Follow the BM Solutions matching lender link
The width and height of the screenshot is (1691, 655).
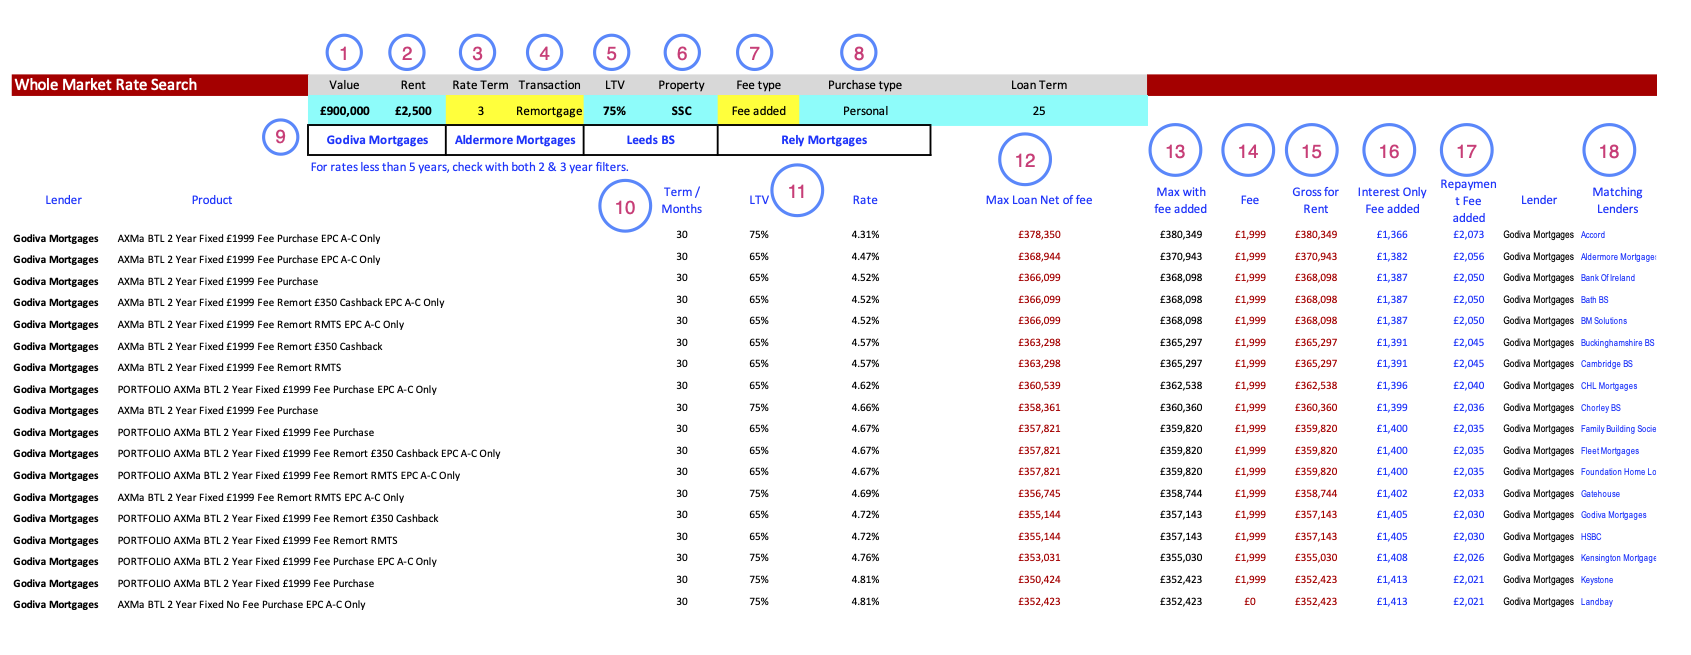(1603, 321)
